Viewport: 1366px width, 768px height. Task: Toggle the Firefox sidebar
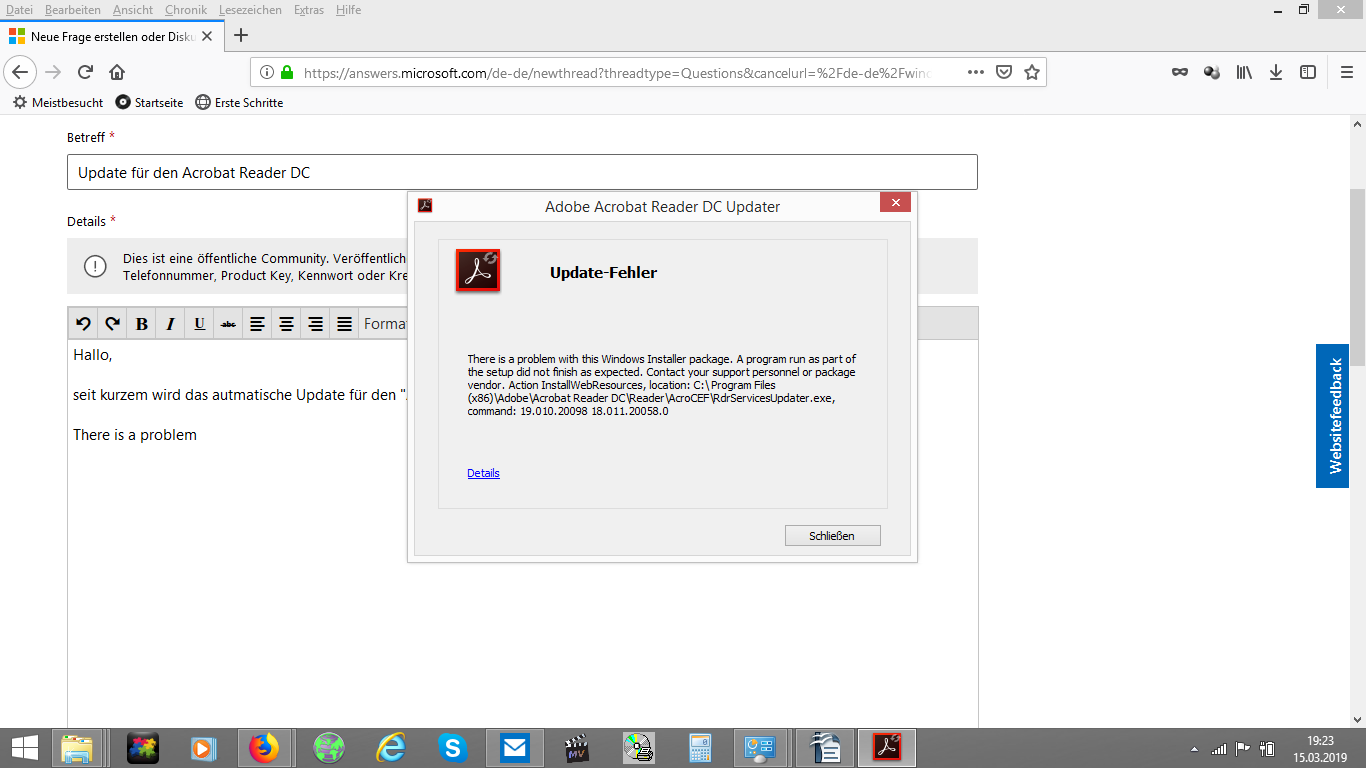point(1308,72)
